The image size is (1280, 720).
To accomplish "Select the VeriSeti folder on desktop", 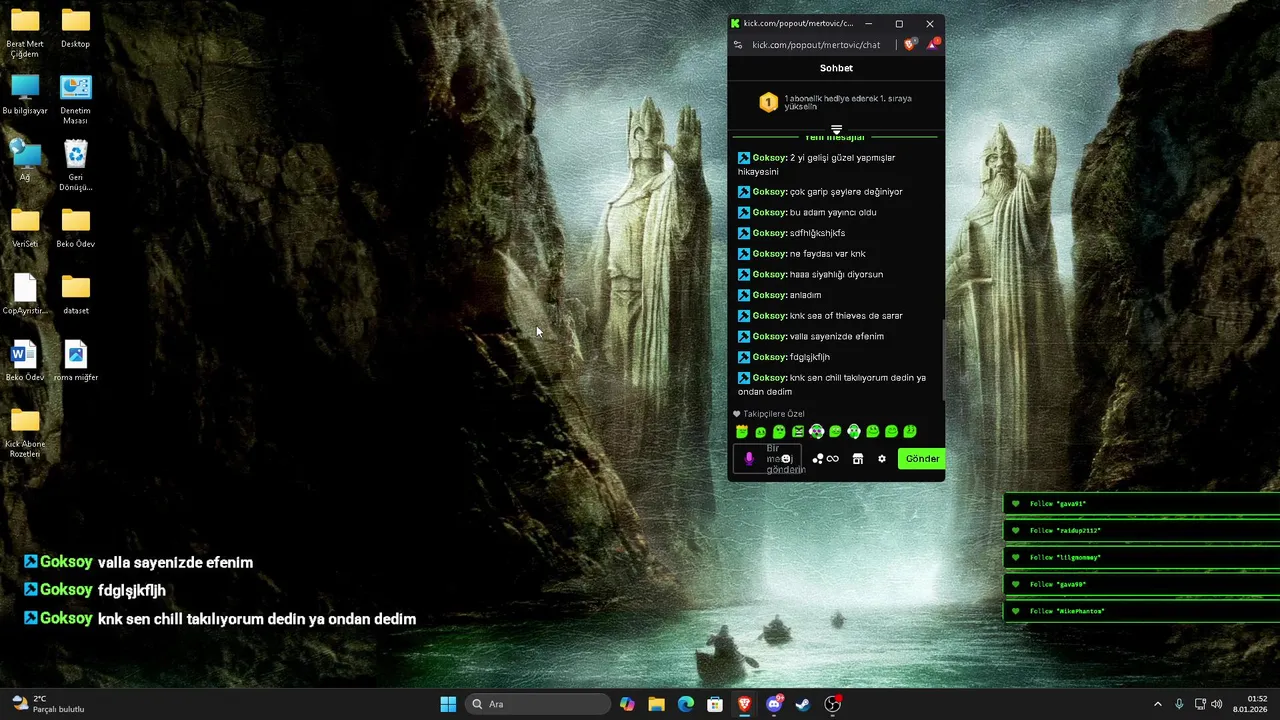I will click(25, 227).
